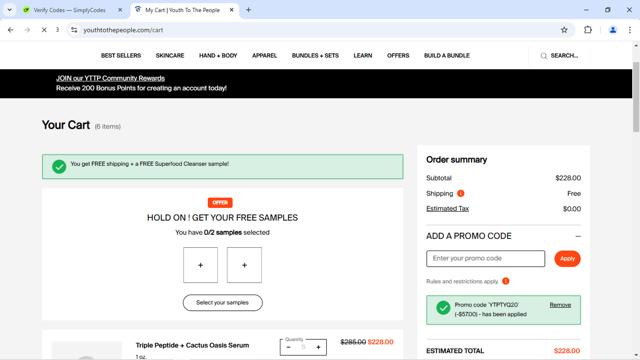The height and width of the screenshot is (360, 640).
Task: Open SKINCARE menu
Action: (x=170, y=56)
